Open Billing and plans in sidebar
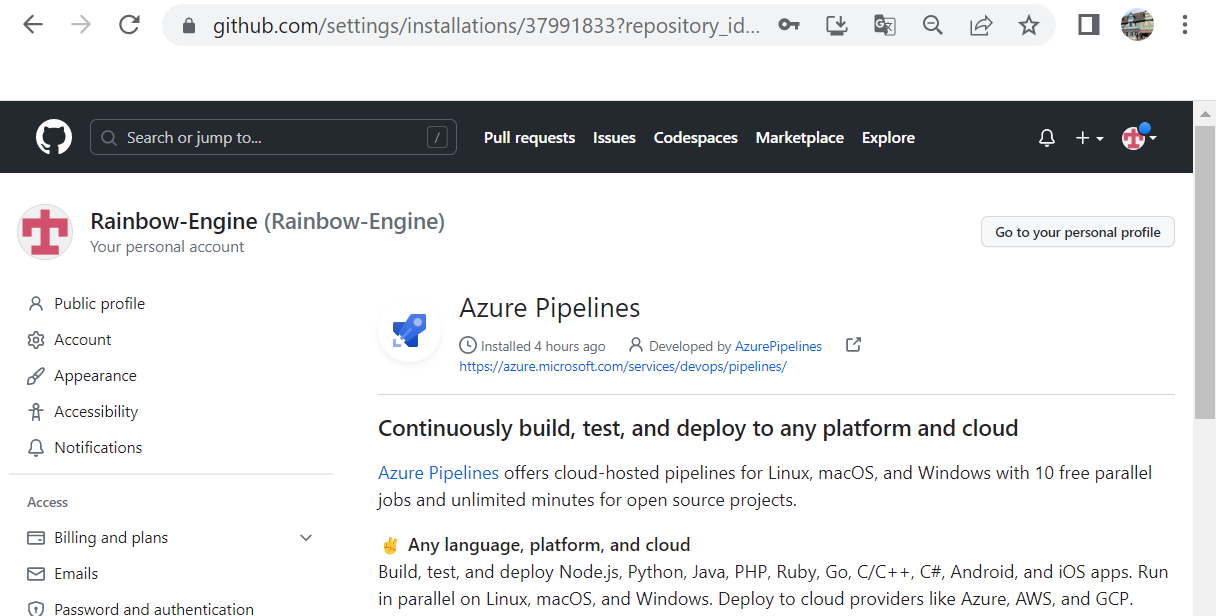 tap(111, 538)
